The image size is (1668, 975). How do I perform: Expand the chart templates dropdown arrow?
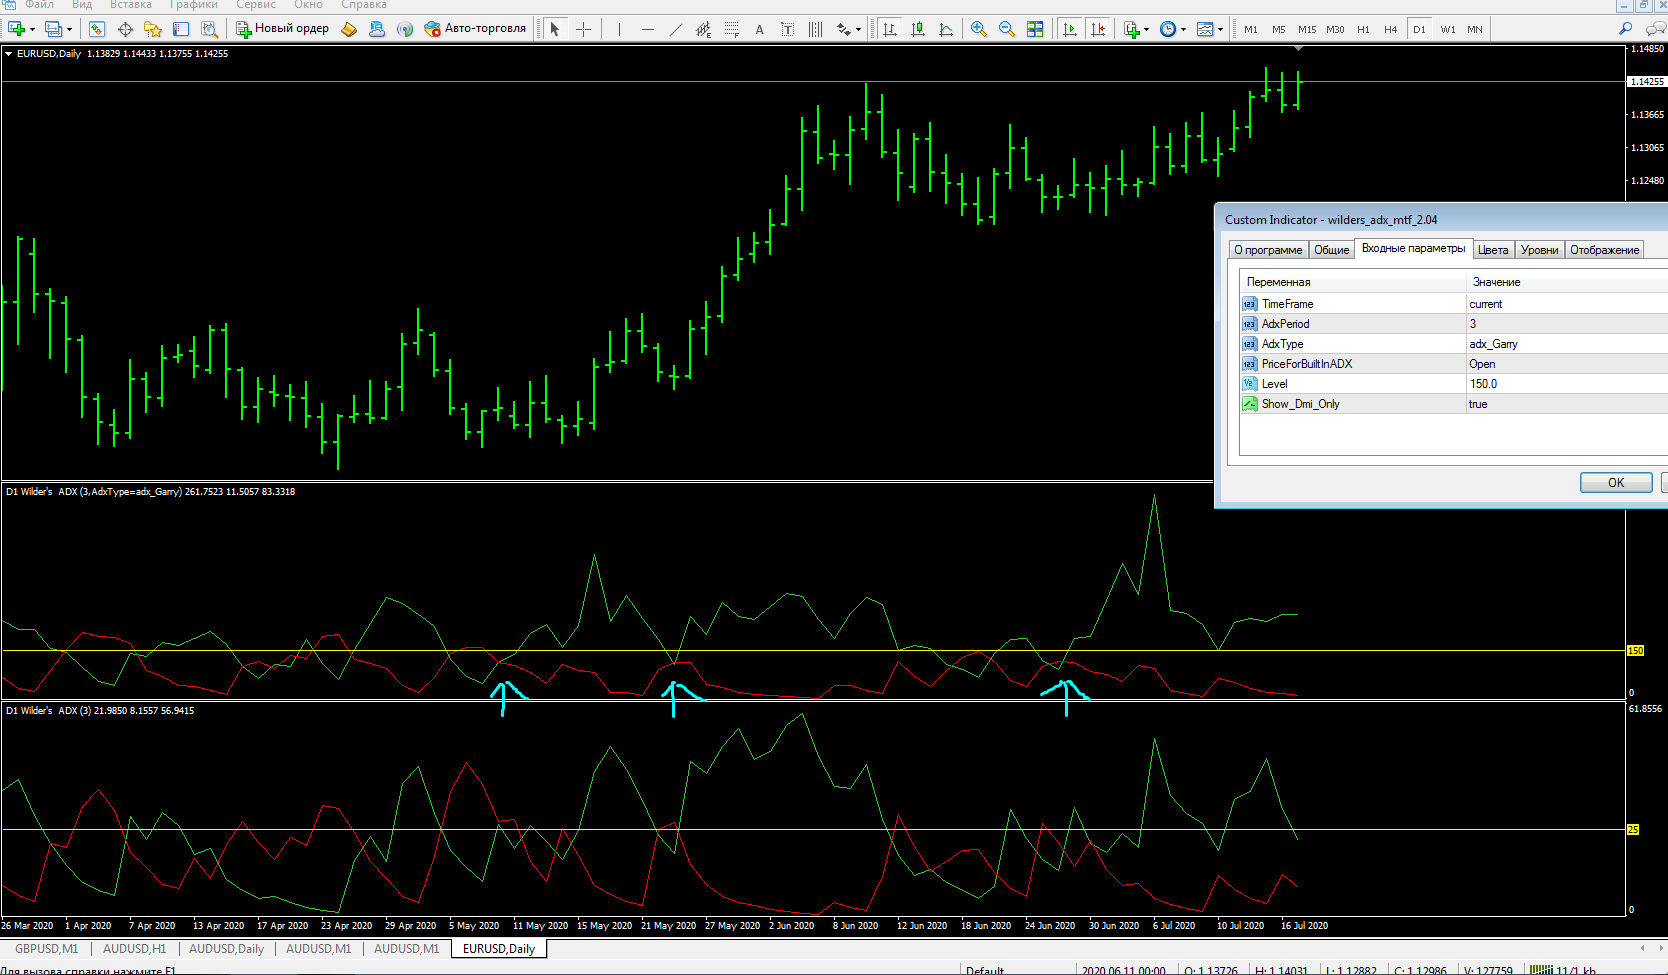point(1220,30)
